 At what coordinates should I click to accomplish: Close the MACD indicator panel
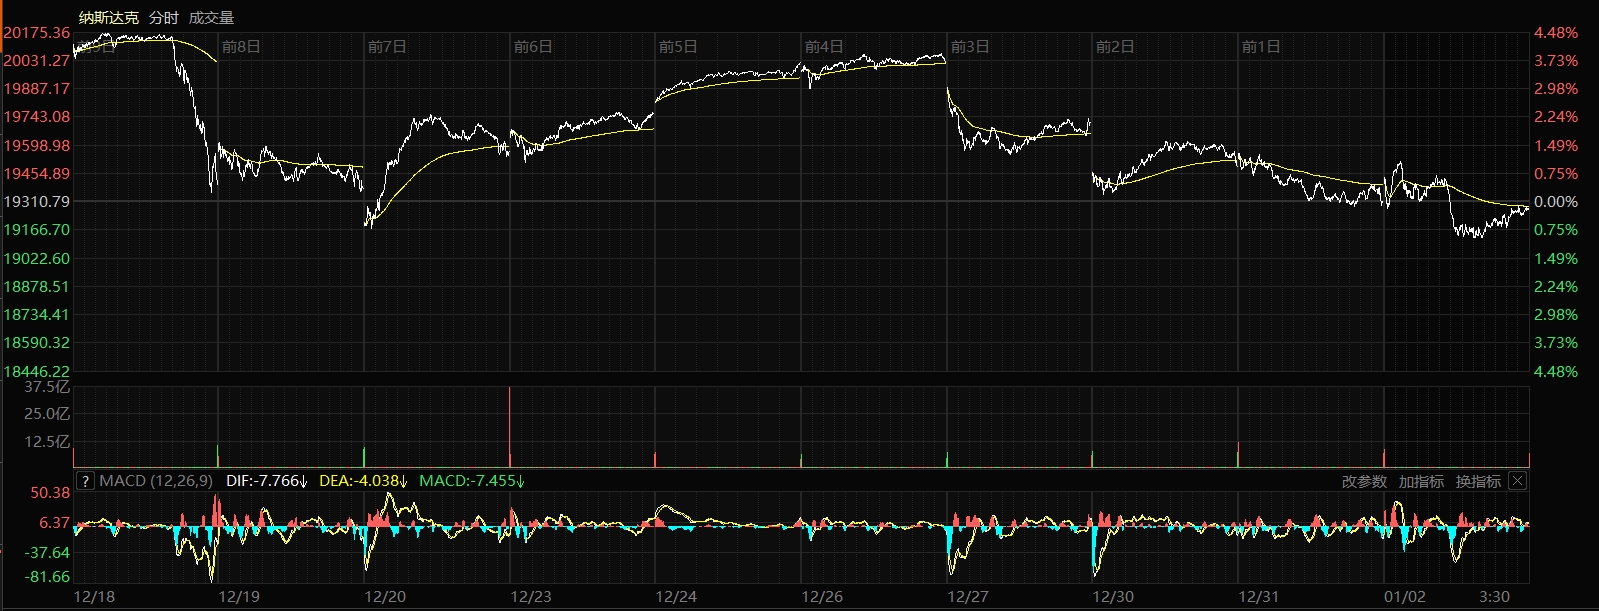pos(1517,481)
